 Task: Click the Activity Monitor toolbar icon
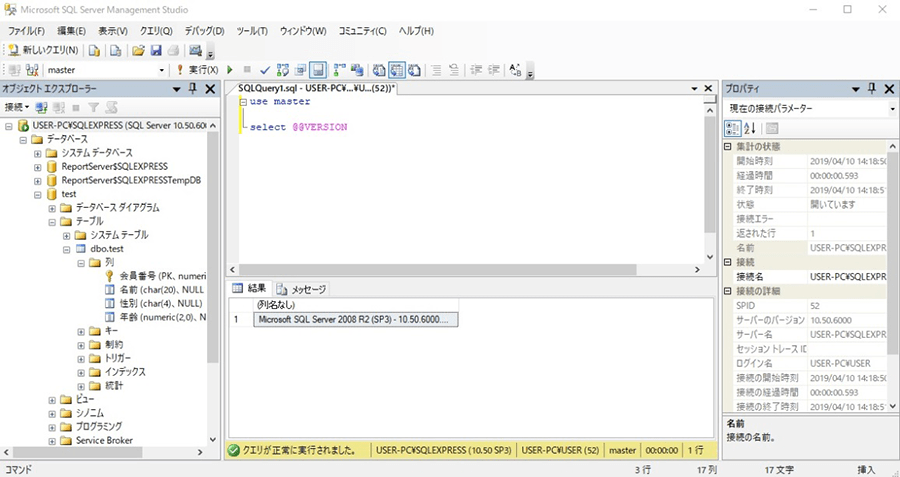[x=195, y=51]
